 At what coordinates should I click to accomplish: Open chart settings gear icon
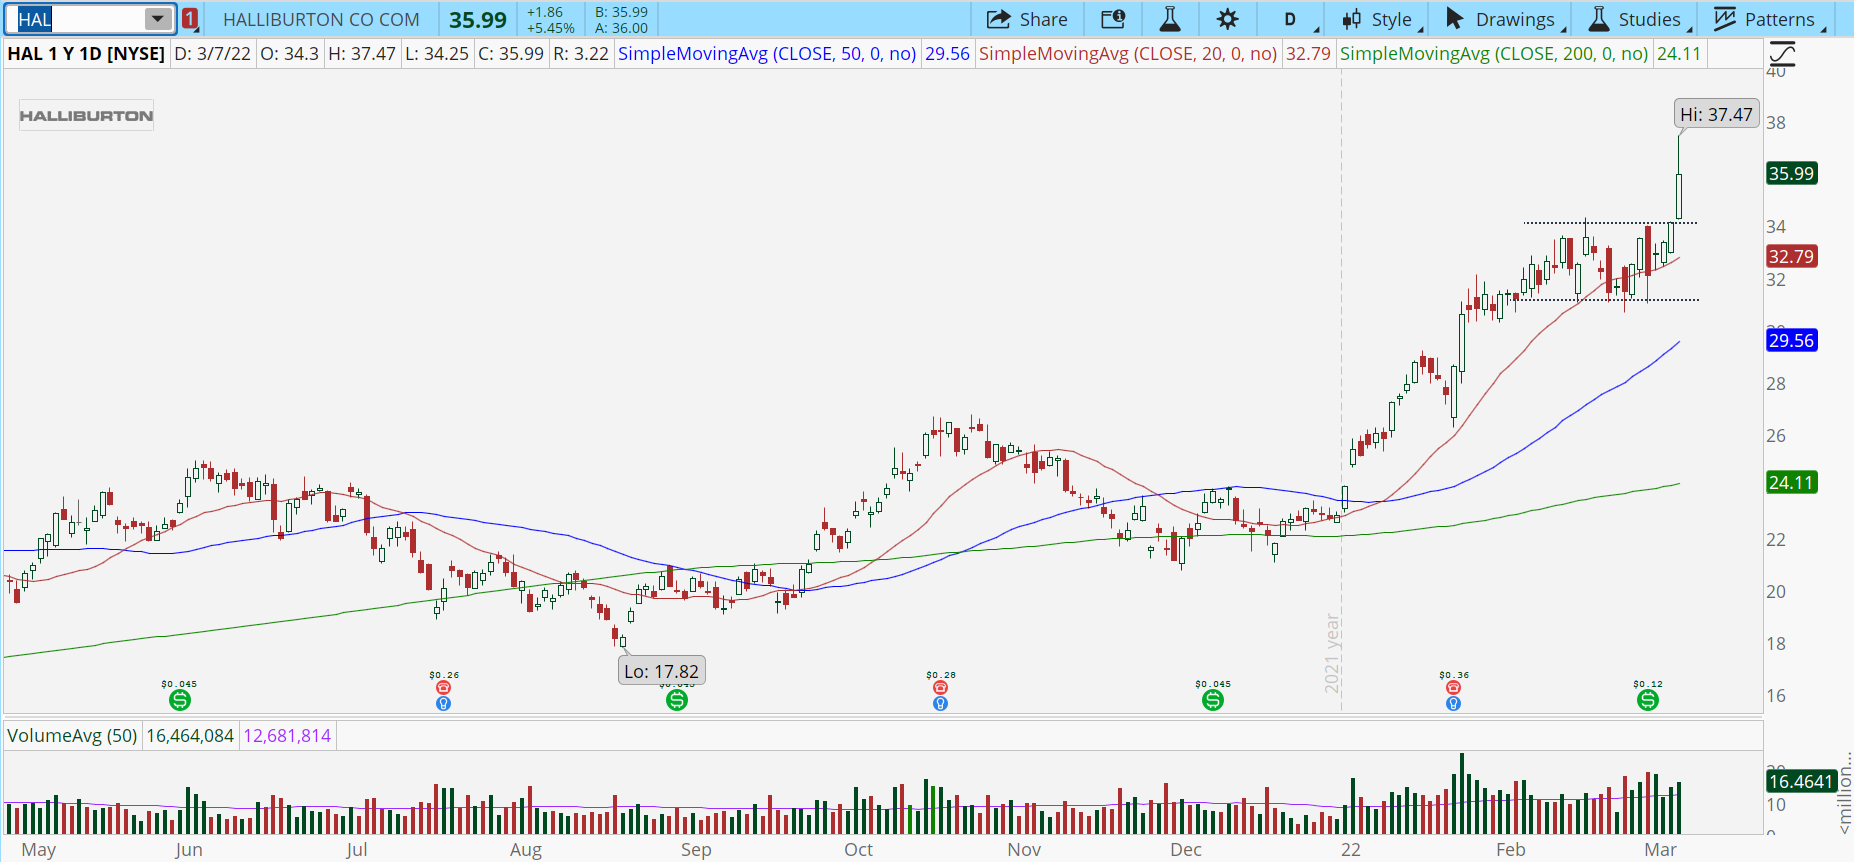tap(1227, 19)
